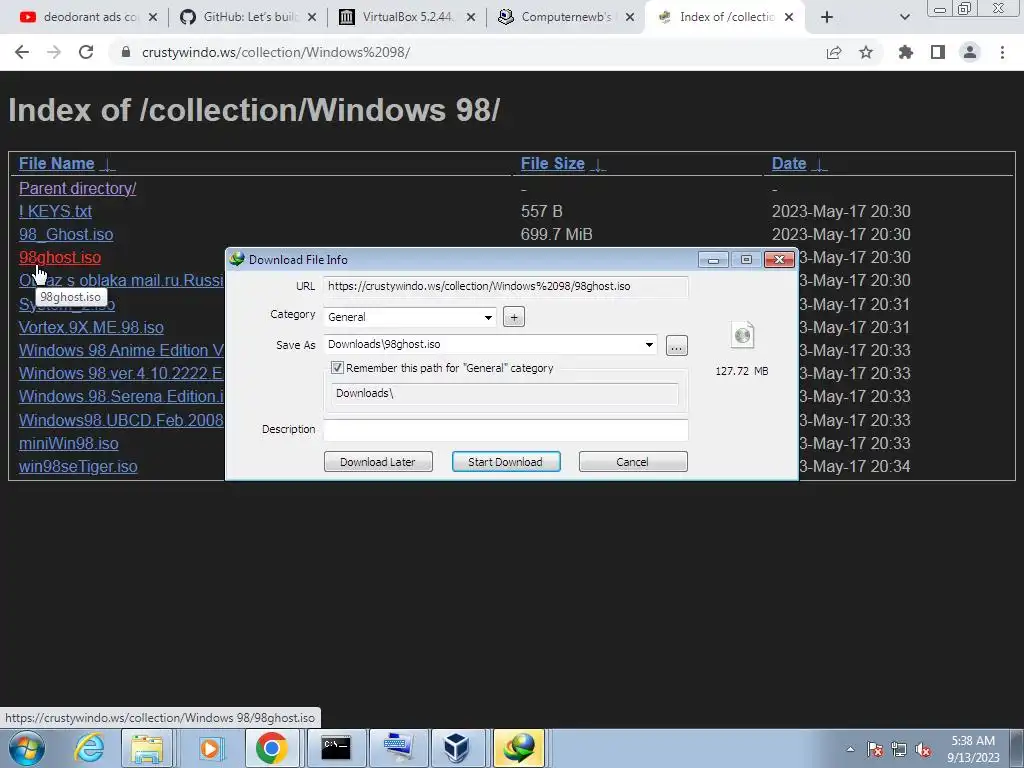Toggle Remember this path for General checkbox
1024x768 pixels.
pos(337,368)
